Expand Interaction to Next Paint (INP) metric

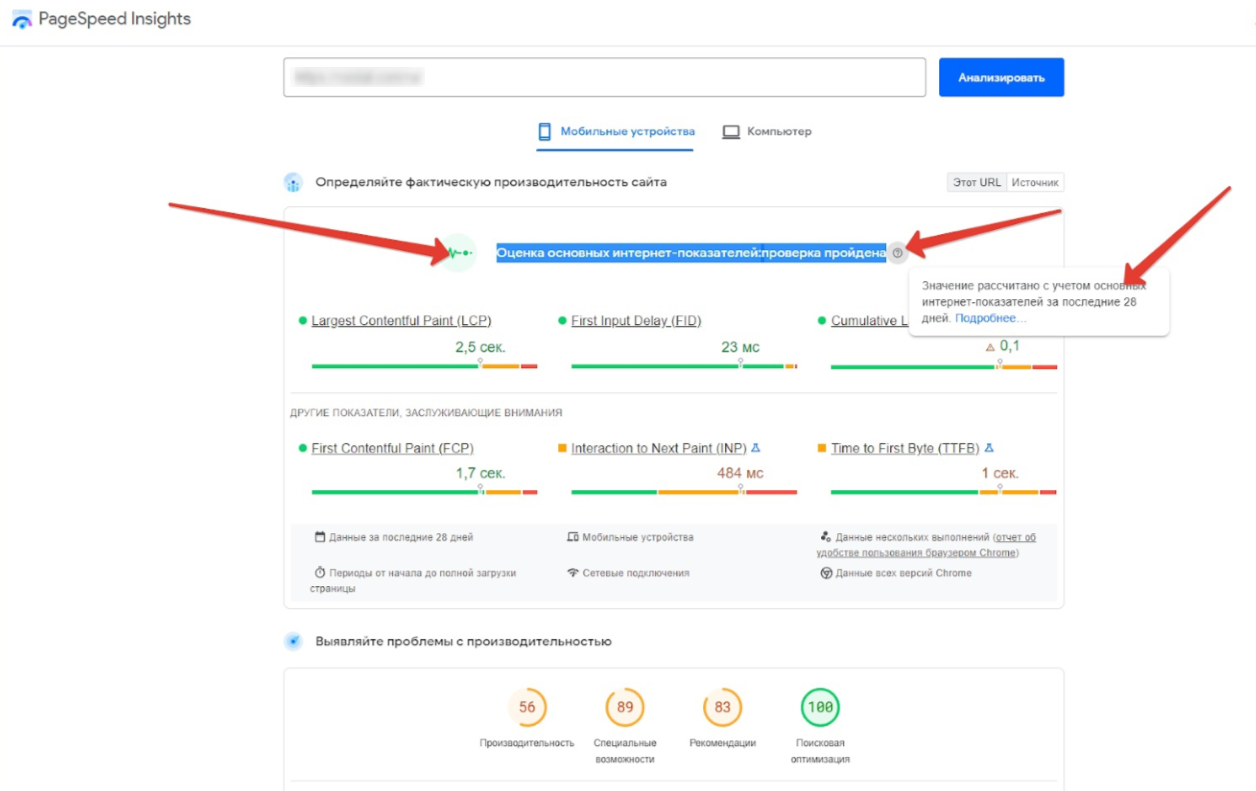pyautogui.click(x=658, y=448)
